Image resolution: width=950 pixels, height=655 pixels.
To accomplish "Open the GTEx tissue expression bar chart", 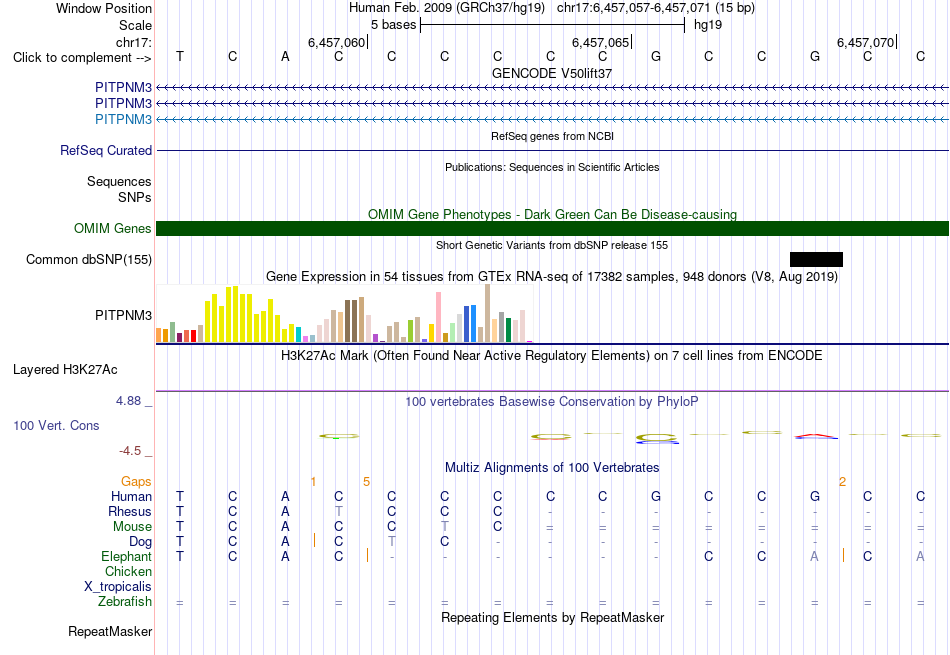I will tap(344, 314).
